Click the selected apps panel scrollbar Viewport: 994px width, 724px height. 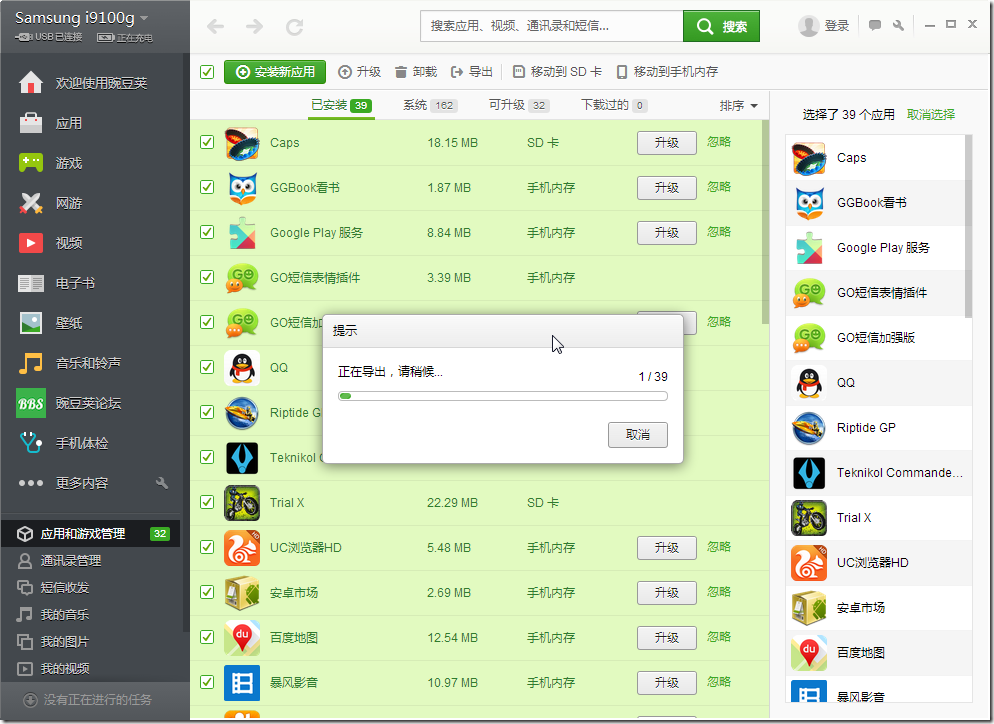[x=968, y=226]
